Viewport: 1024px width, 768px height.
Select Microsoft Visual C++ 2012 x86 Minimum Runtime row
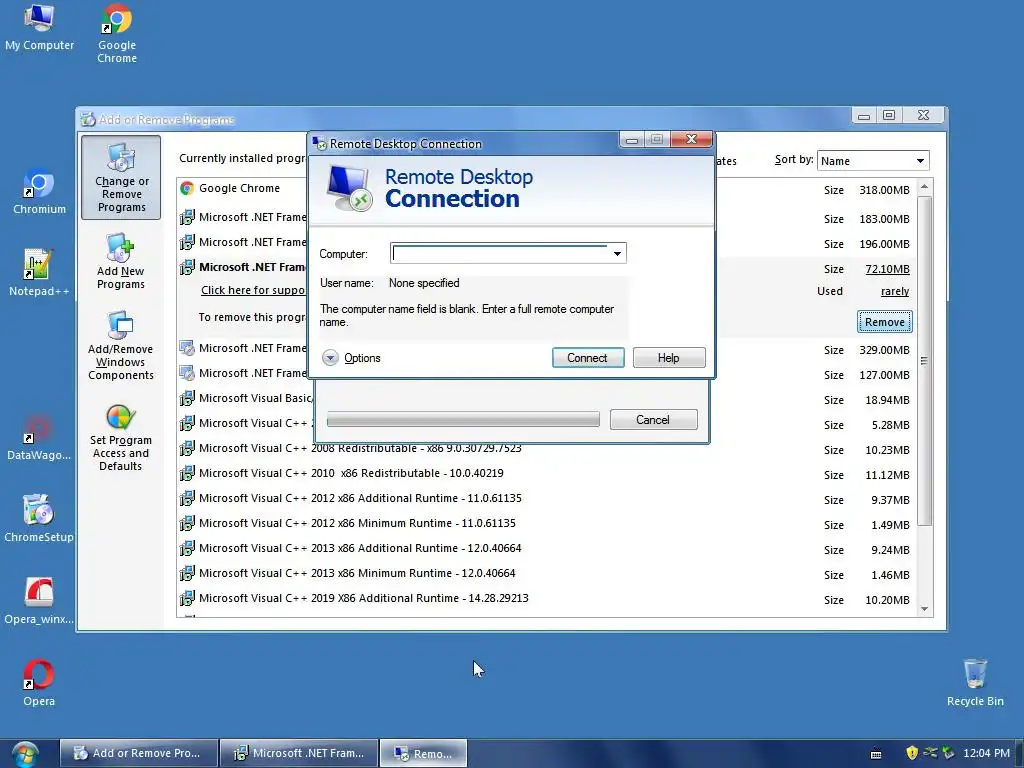[545, 524]
